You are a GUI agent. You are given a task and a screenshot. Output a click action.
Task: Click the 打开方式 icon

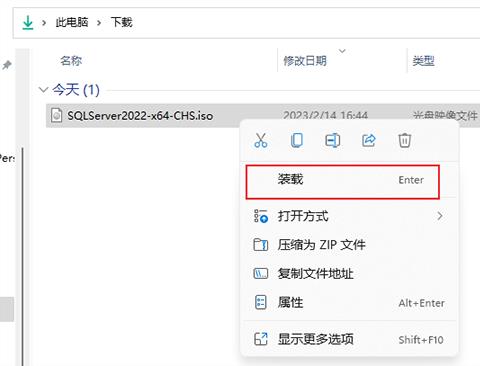tap(261, 216)
